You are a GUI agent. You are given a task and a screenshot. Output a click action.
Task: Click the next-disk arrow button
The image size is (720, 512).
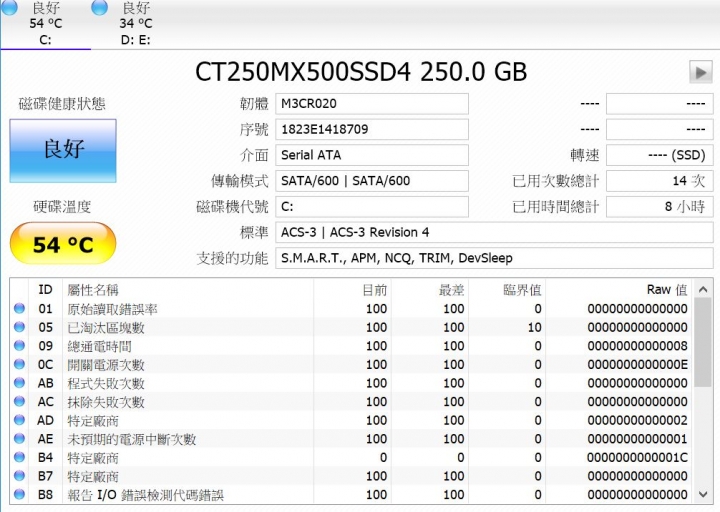[701, 72]
